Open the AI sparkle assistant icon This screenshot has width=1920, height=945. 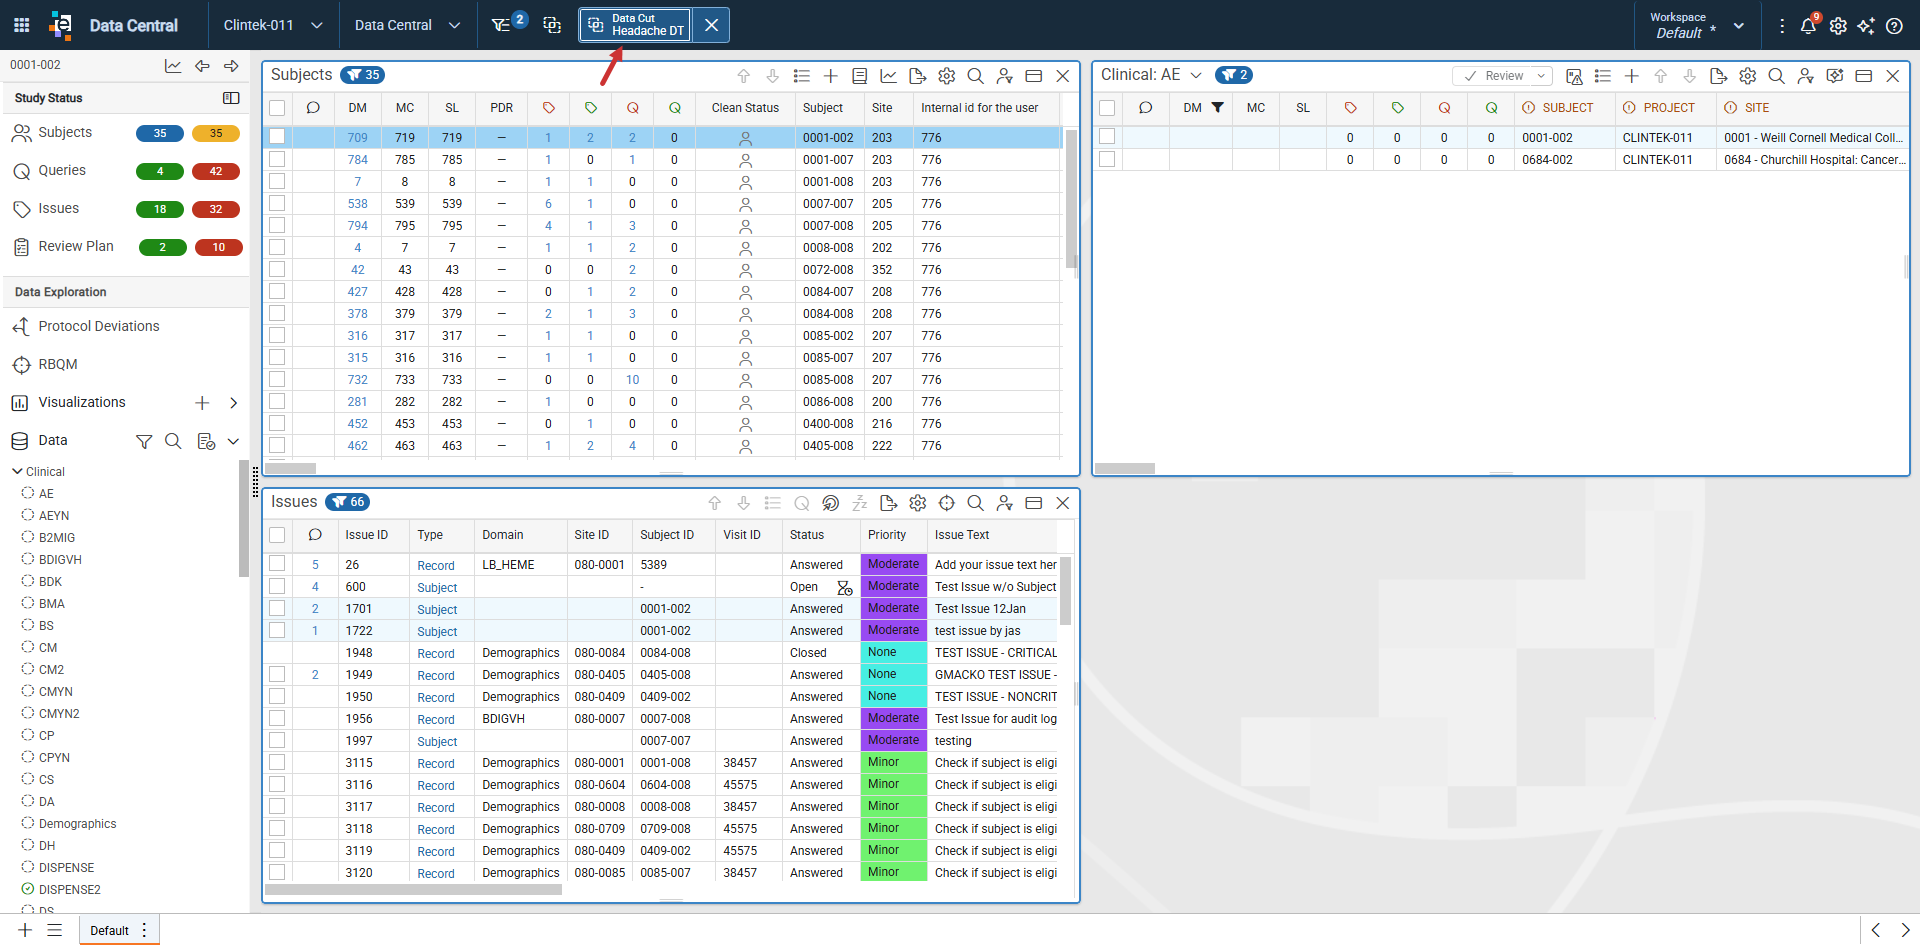click(1866, 26)
